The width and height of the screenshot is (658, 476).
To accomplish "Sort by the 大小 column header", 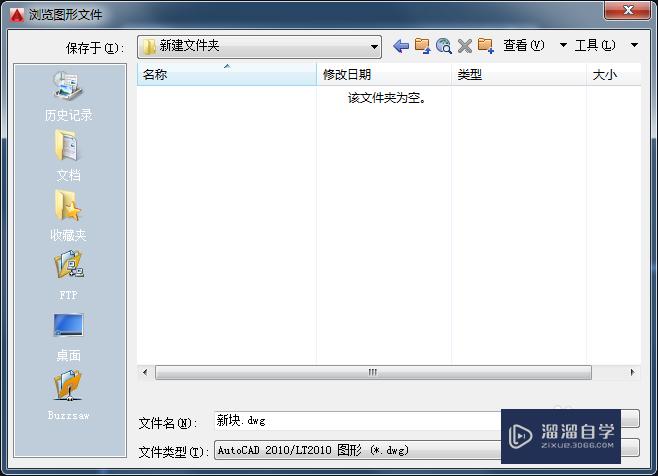I will (x=614, y=75).
